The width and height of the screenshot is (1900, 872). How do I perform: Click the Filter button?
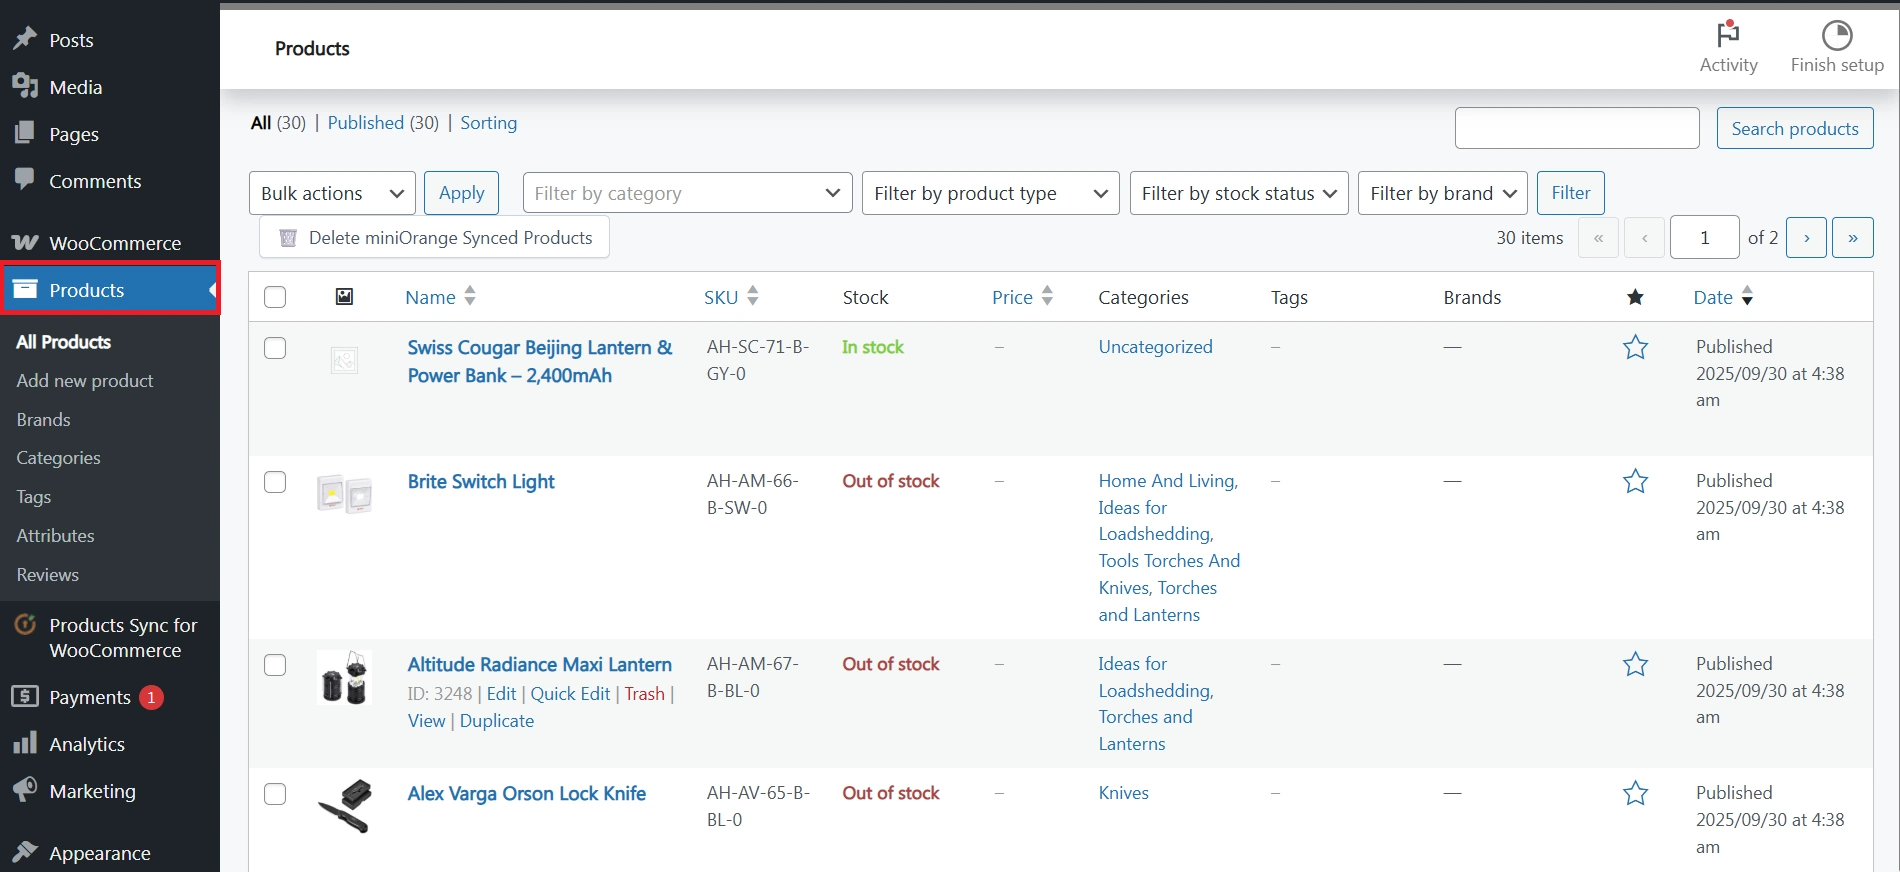tap(1570, 193)
